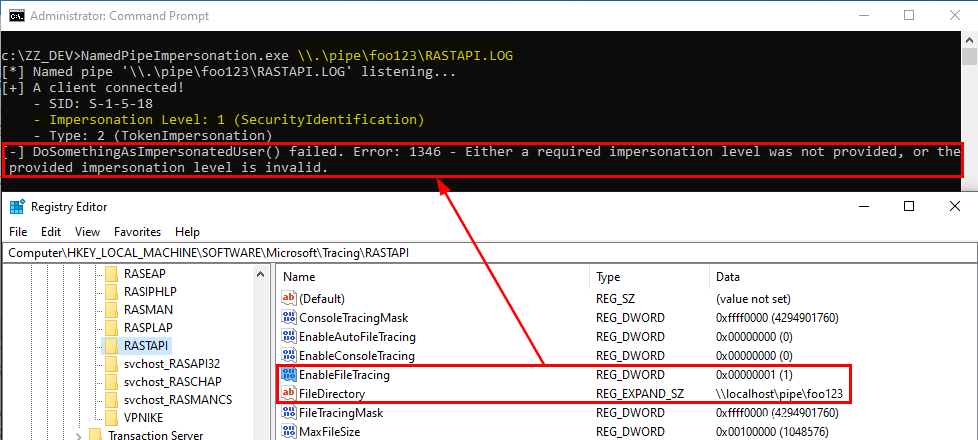Screen dimensions: 978x440
Task: Click the Registry Editor title bar icon
Action: pyautogui.click(x=17, y=207)
